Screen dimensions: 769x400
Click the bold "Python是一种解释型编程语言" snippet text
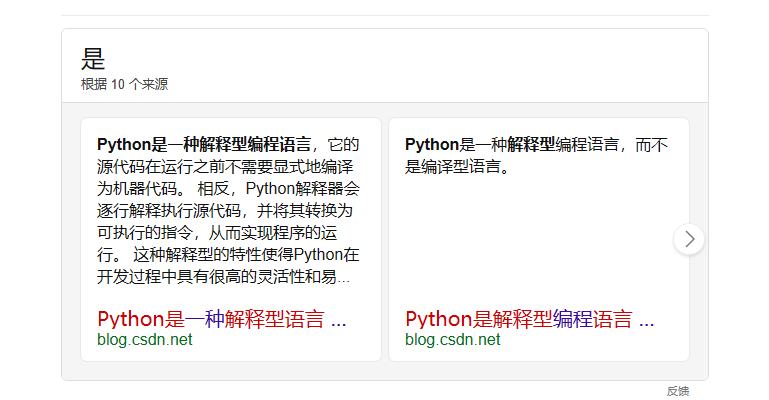pos(204,145)
